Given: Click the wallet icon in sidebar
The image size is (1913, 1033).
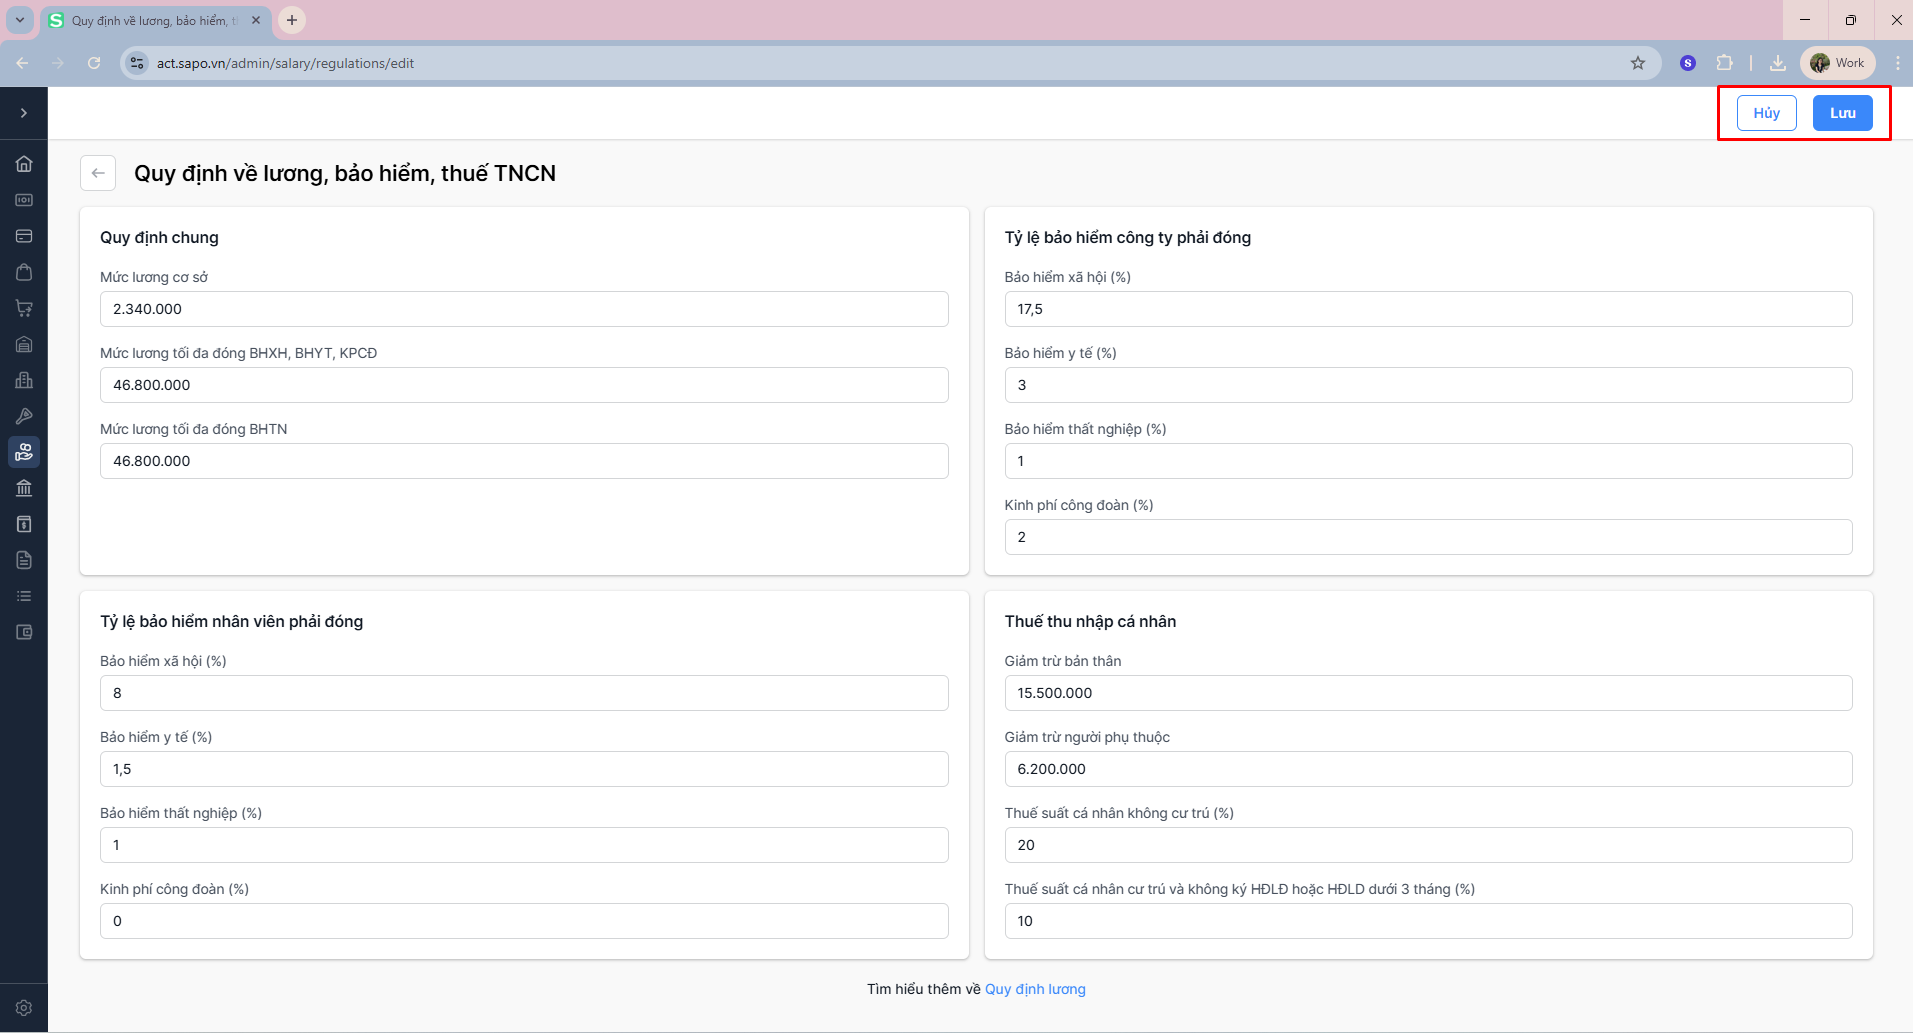Looking at the screenshot, I should point(24,632).
